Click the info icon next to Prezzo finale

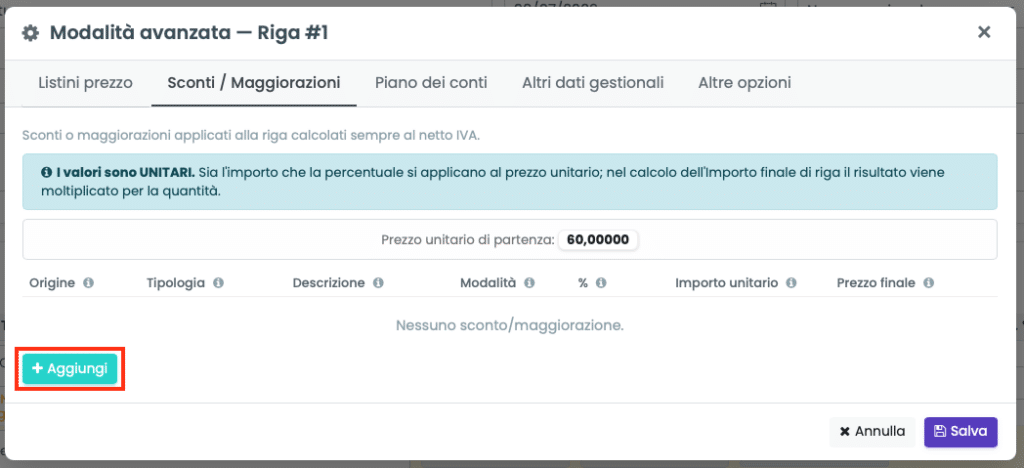pos(928,283)
